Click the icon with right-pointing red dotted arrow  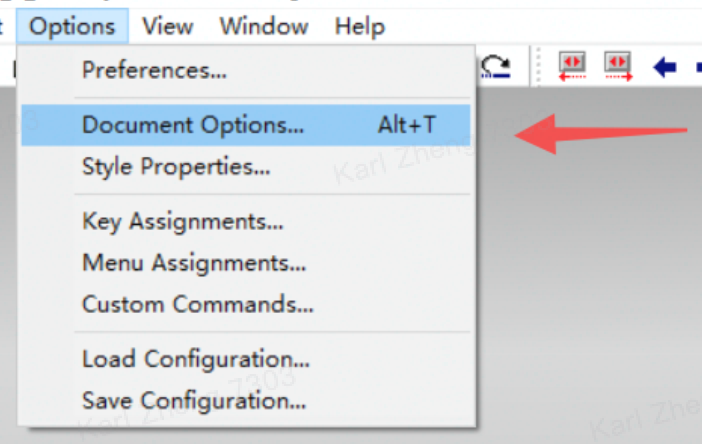618,66
